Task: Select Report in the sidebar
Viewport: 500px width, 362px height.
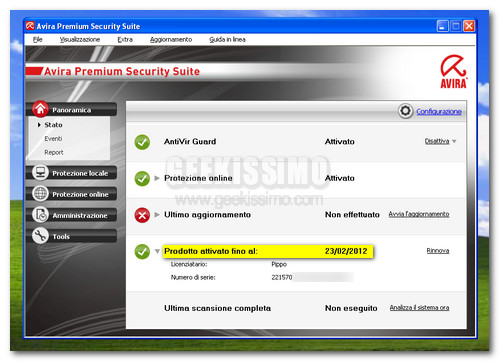Action: point(54,152)
